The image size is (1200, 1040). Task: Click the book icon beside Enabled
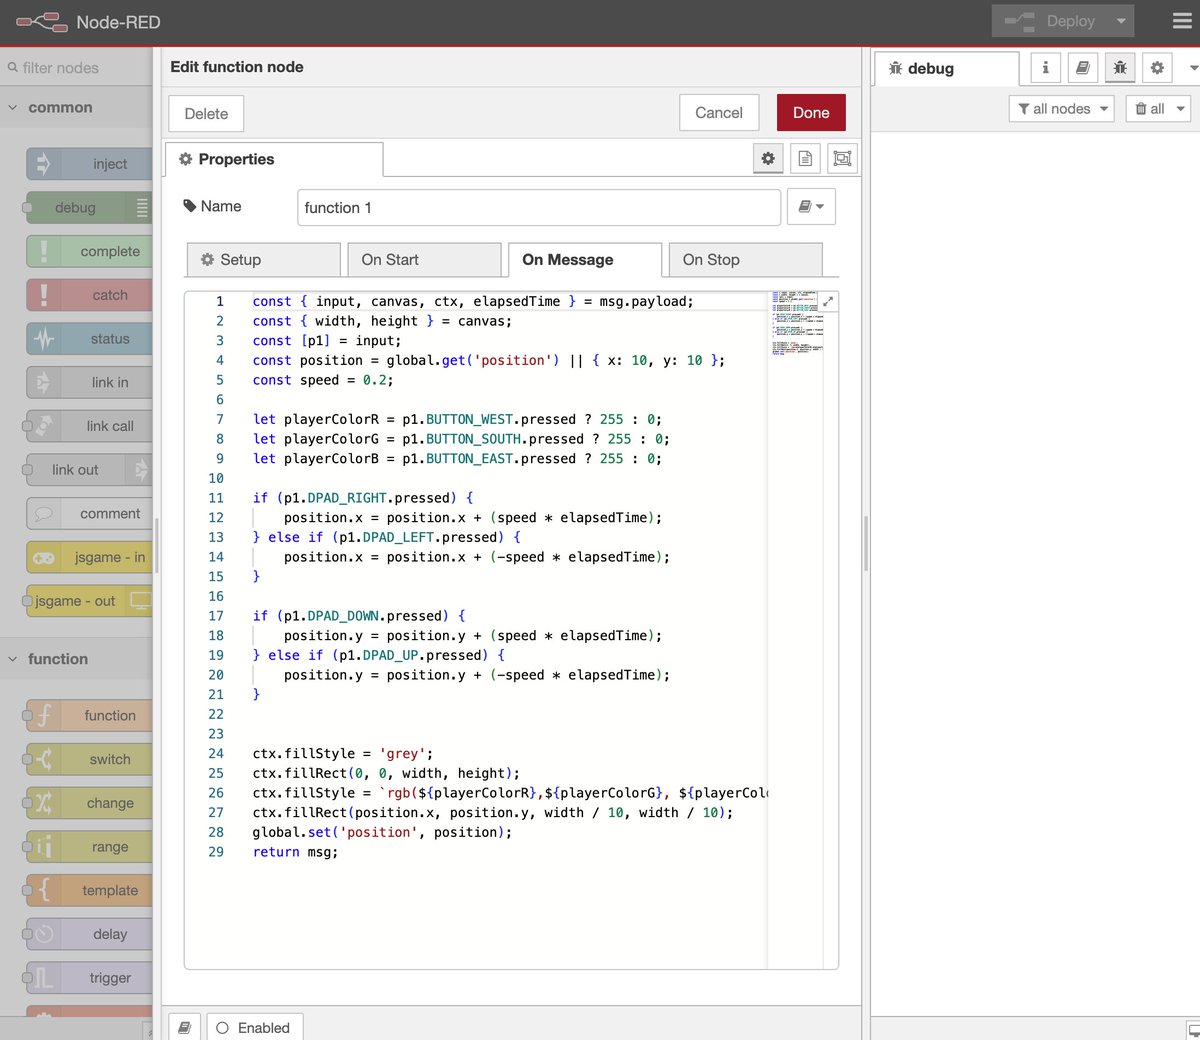click(185, 1028)
